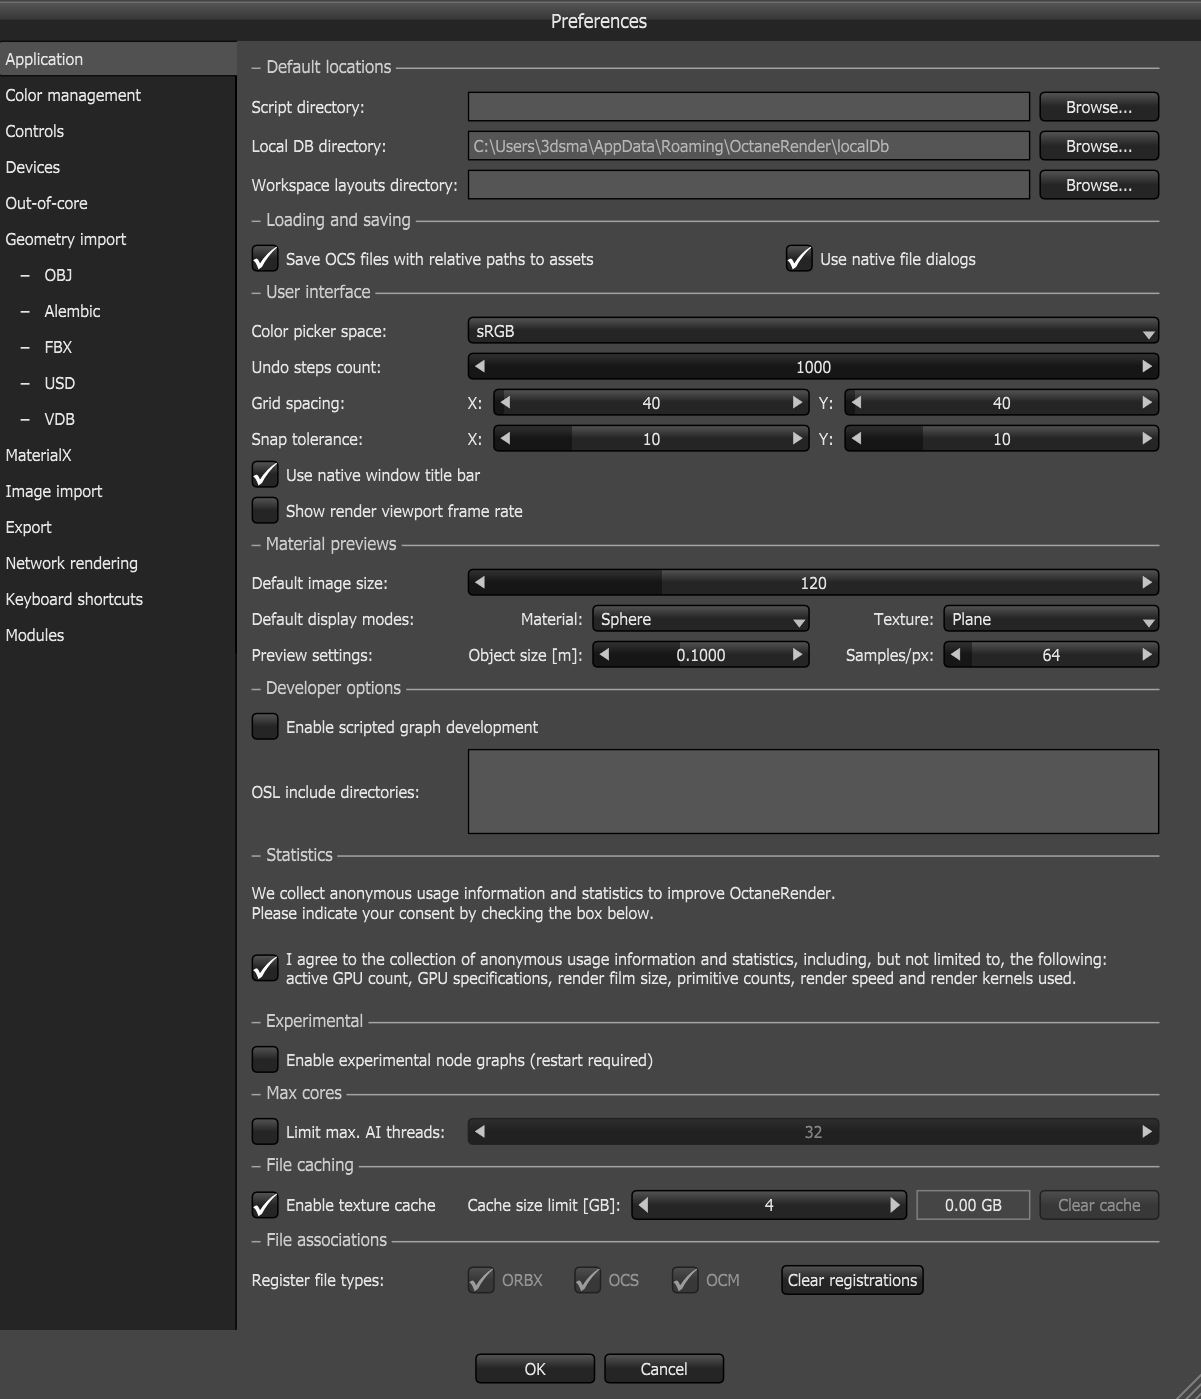Toggle Save OCS files with relative paths
1201x1399 pixels.
tap(265, 259)
